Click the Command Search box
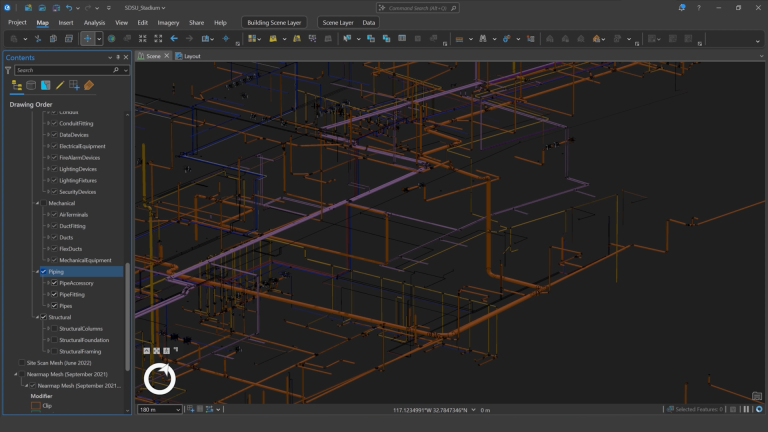Screen dimensions: 768x432 point(418,8)
